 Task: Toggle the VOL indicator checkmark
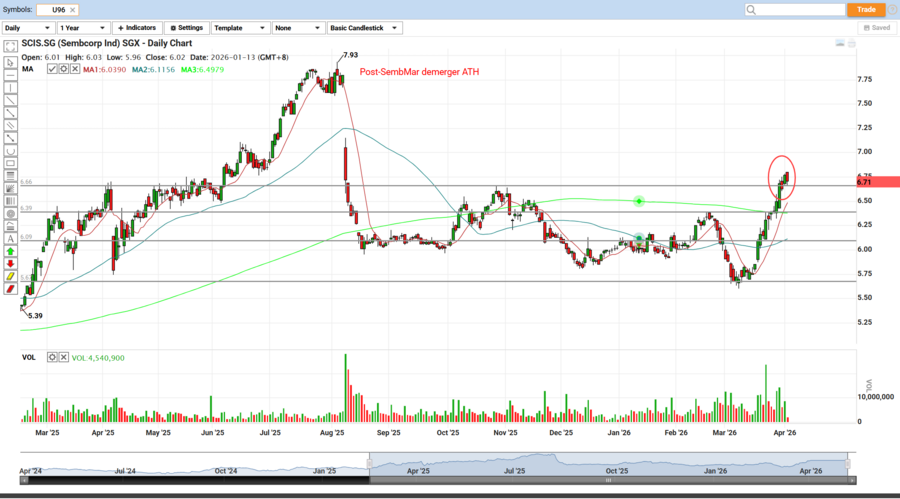point(52,357)
